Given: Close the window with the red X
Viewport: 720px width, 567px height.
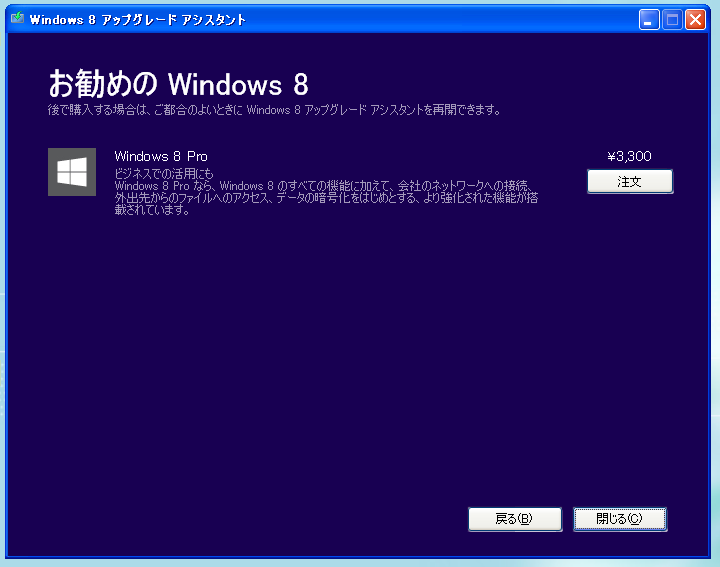Looking at the screenshot, I should point(695,20).
